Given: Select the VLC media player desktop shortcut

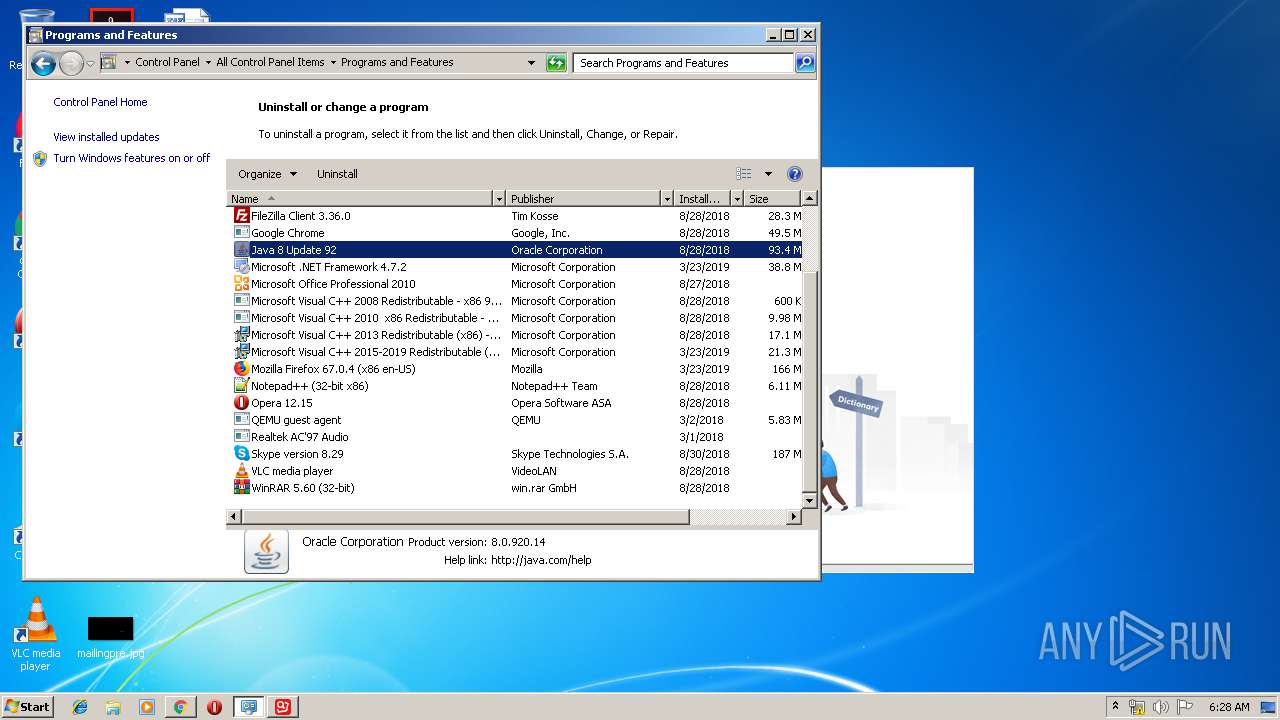Looking at the screenshot, I should (x=35, y=634).
